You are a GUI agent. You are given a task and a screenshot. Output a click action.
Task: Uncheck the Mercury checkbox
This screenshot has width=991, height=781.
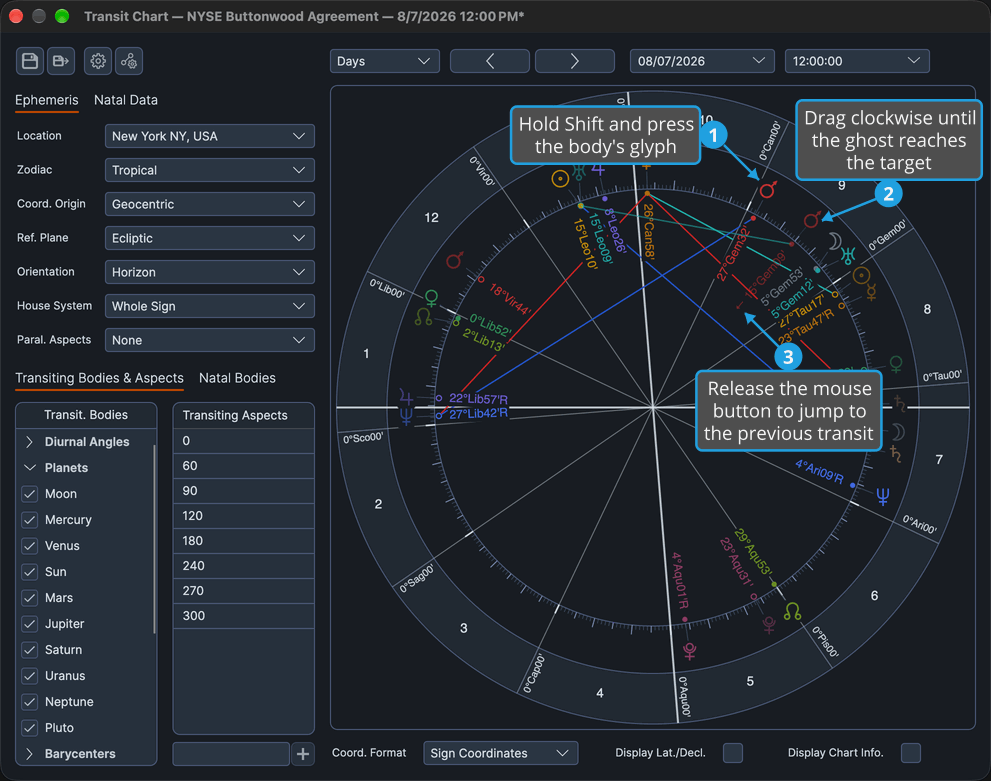[x=30, y=520]
